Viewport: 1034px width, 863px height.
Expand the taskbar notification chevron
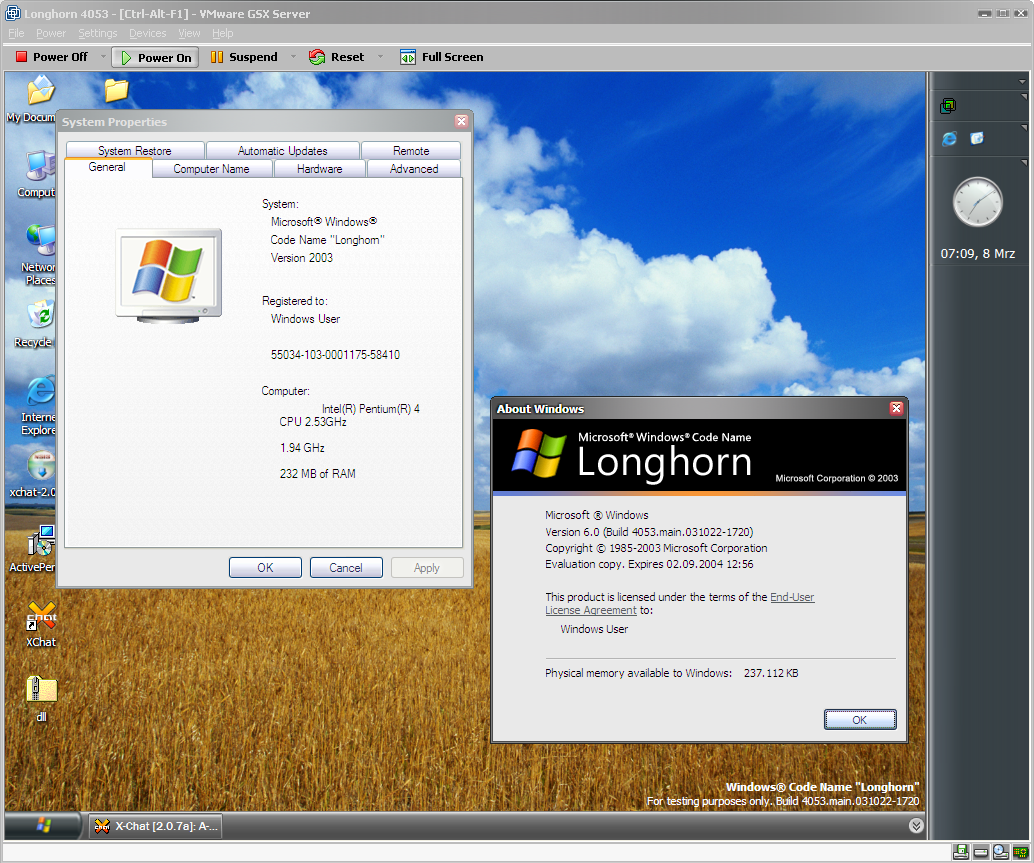pyautogui.click(x=916, y=825)
